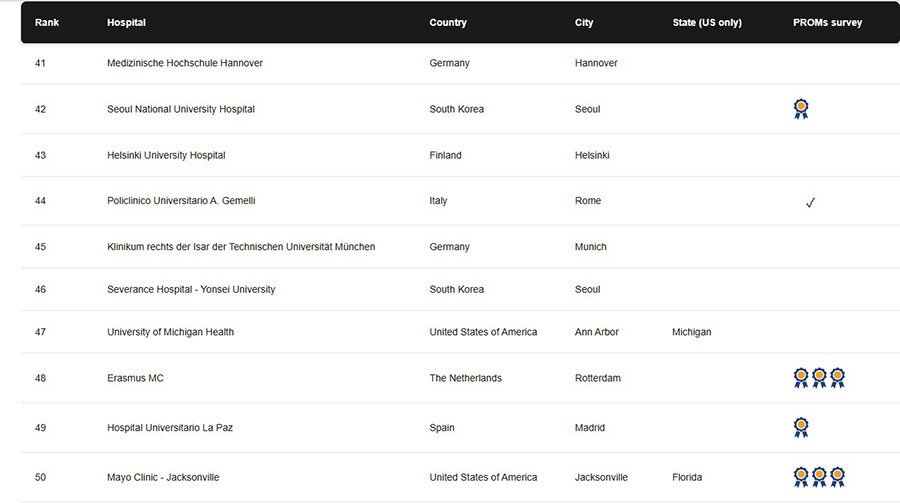Select Helsinki University Hospital name
900x503 pixels.
click(166, 155)
